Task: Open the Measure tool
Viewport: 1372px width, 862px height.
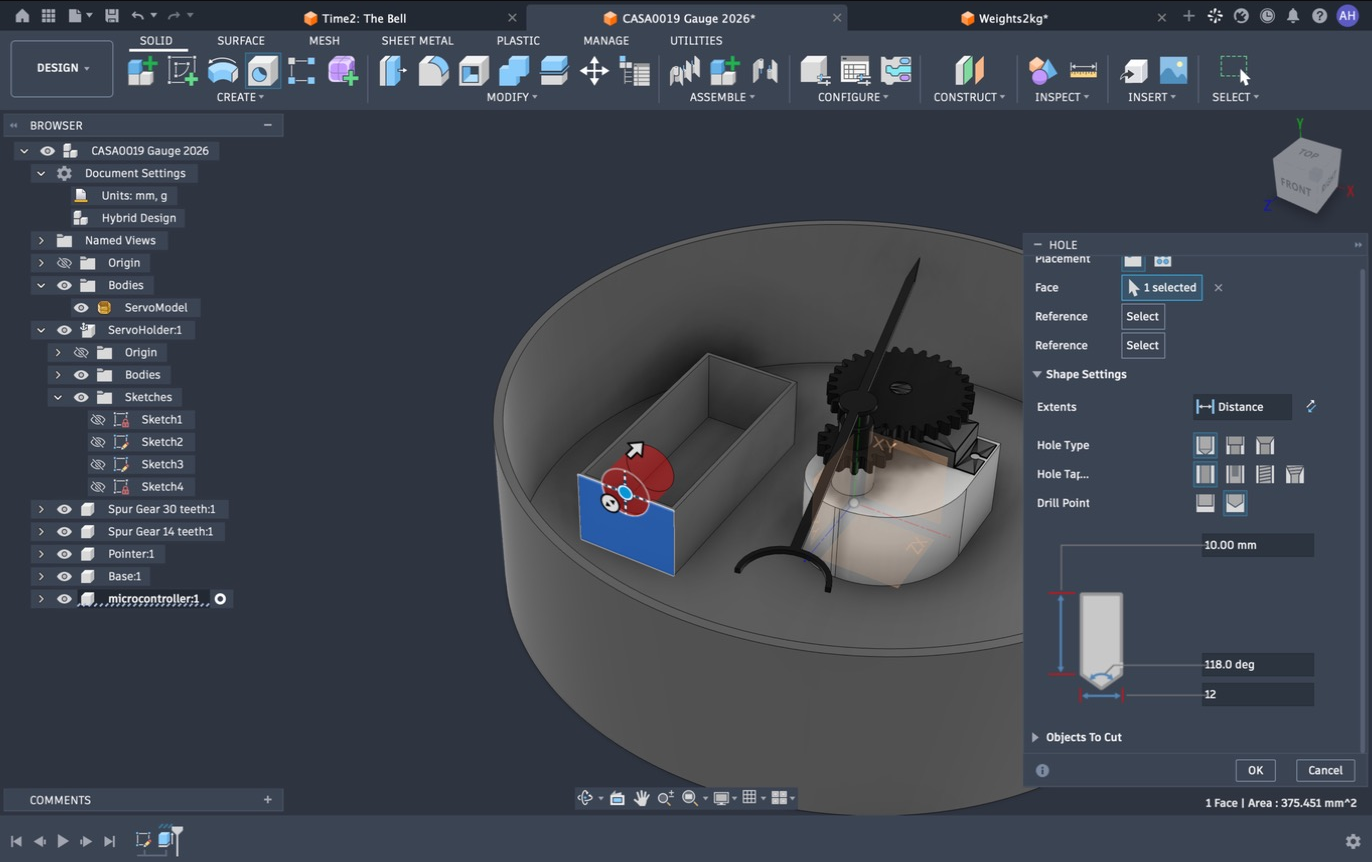Action: [1083, 71]
